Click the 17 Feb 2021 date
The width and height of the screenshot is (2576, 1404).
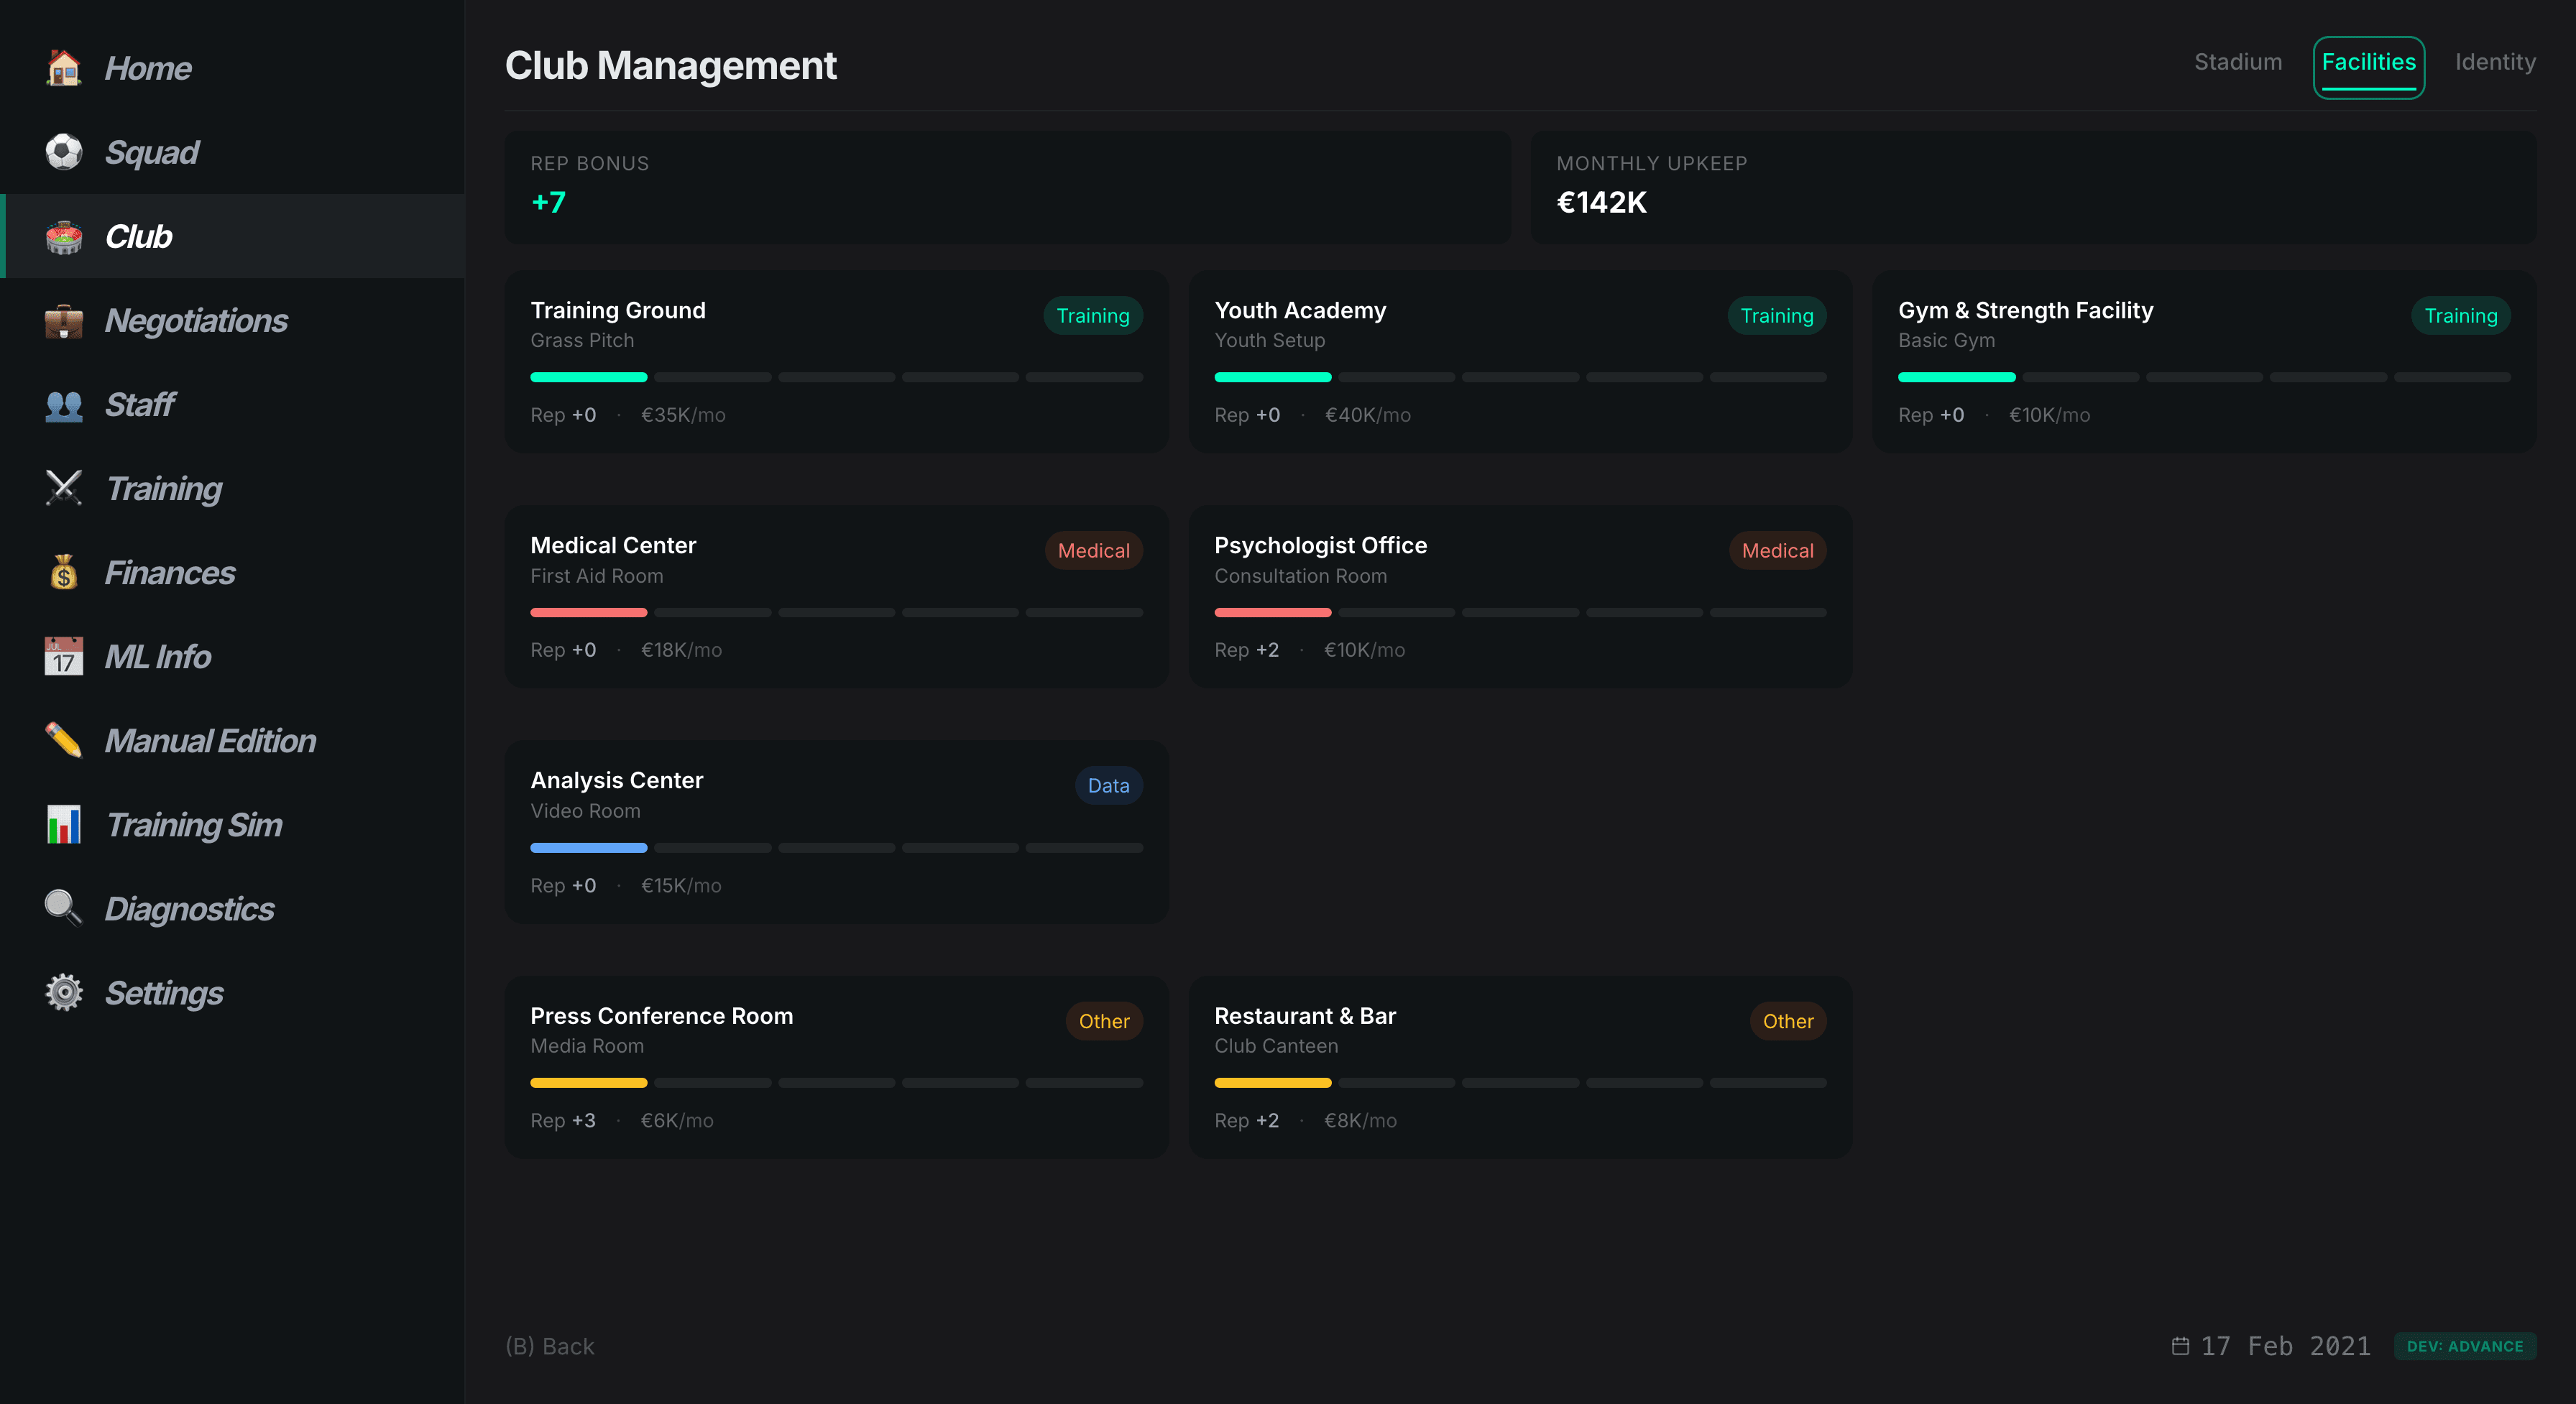pyautogui.click(x=2285, y=1346)
